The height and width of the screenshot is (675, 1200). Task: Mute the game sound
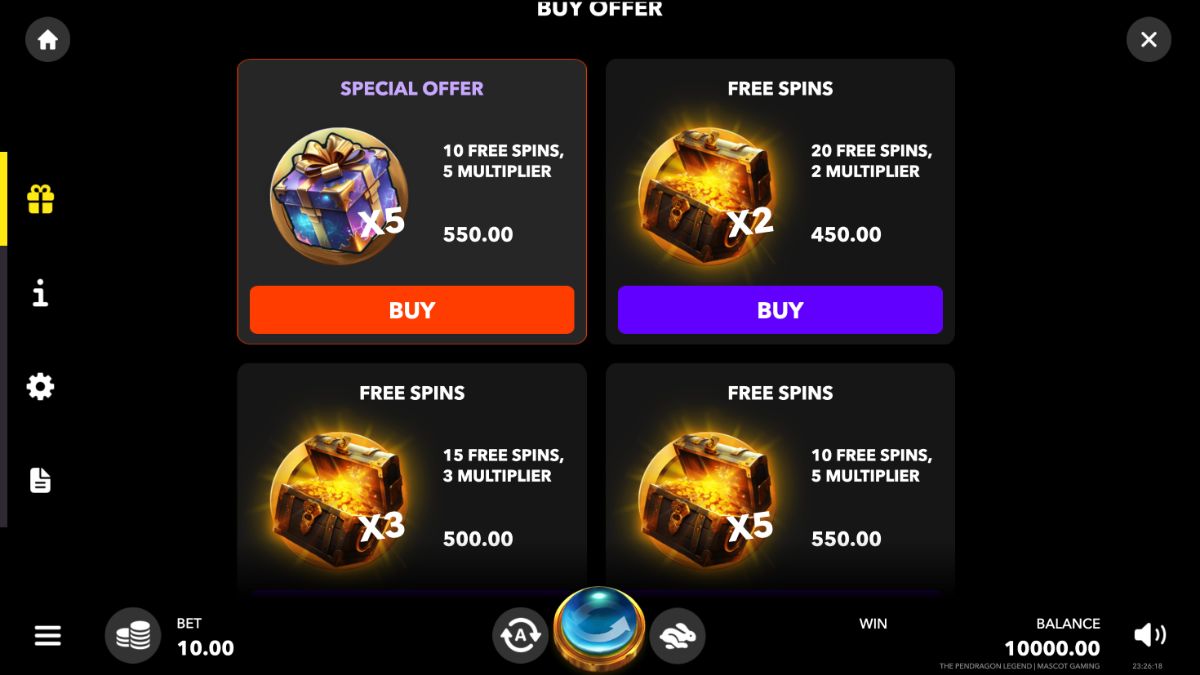(x=1150, y=634)
